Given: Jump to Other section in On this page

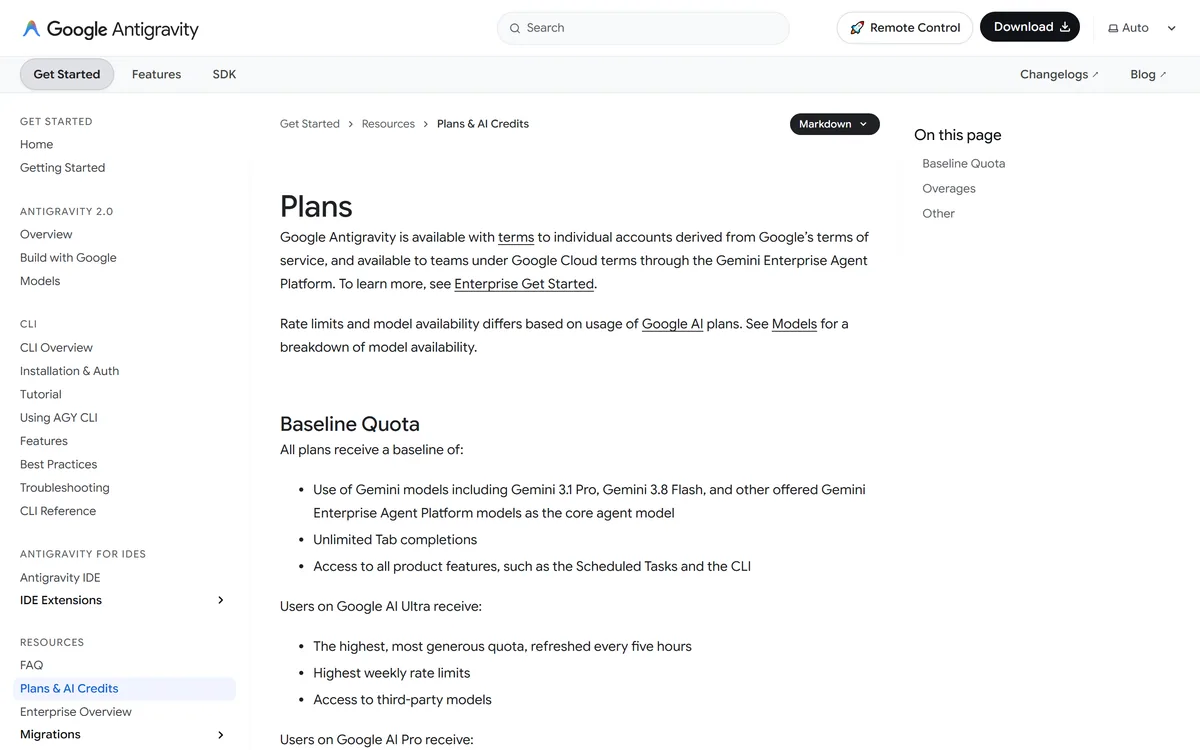Looking at the screenshot, I should (939, 213).
